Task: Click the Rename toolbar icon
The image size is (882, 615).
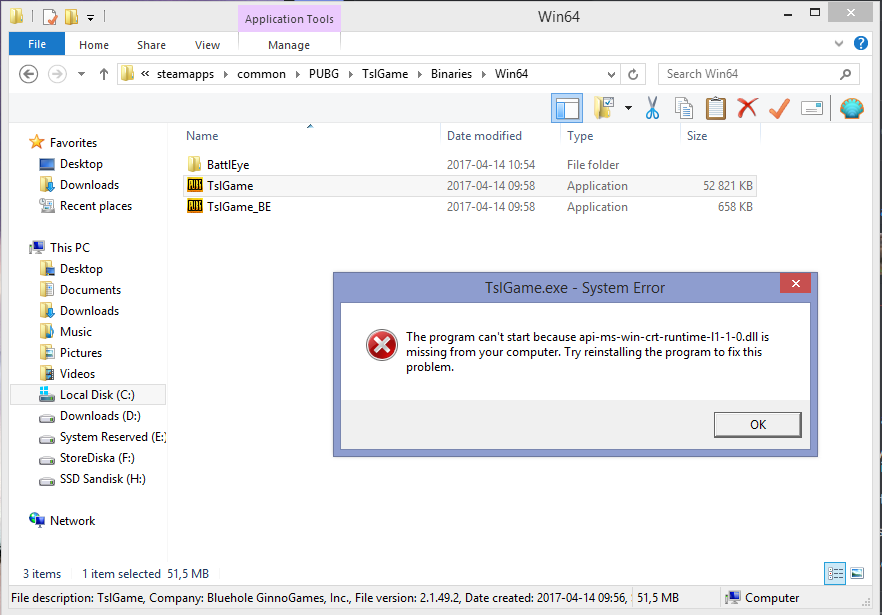Action: tap(811, 108)
